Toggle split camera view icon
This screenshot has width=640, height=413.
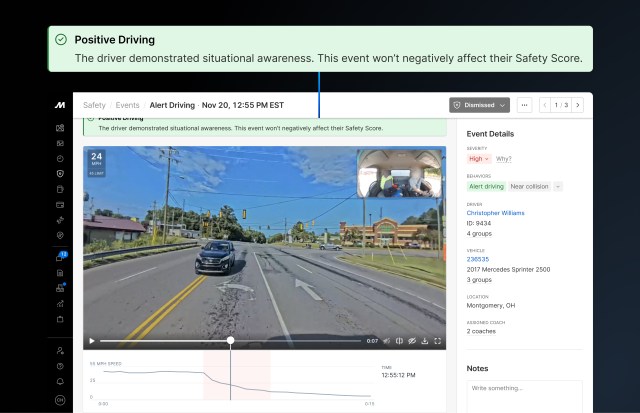pos(398,341)
